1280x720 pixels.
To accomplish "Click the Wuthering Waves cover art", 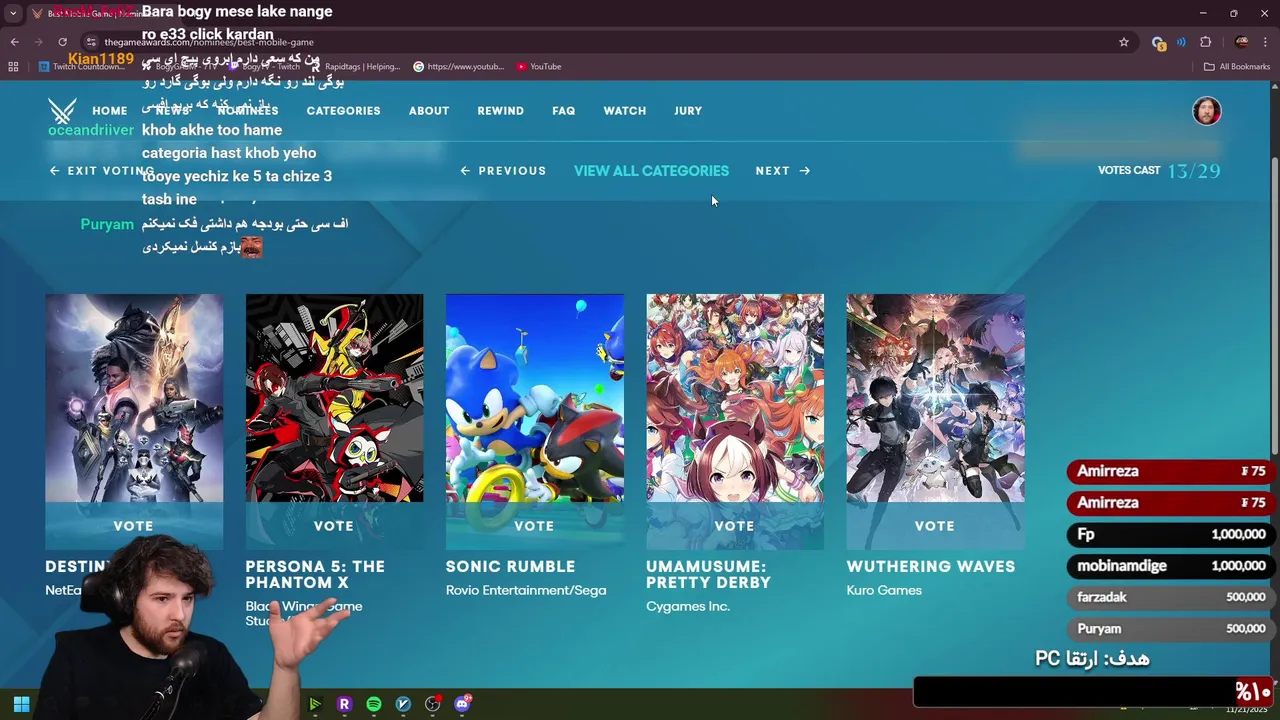I will point(935,398).
